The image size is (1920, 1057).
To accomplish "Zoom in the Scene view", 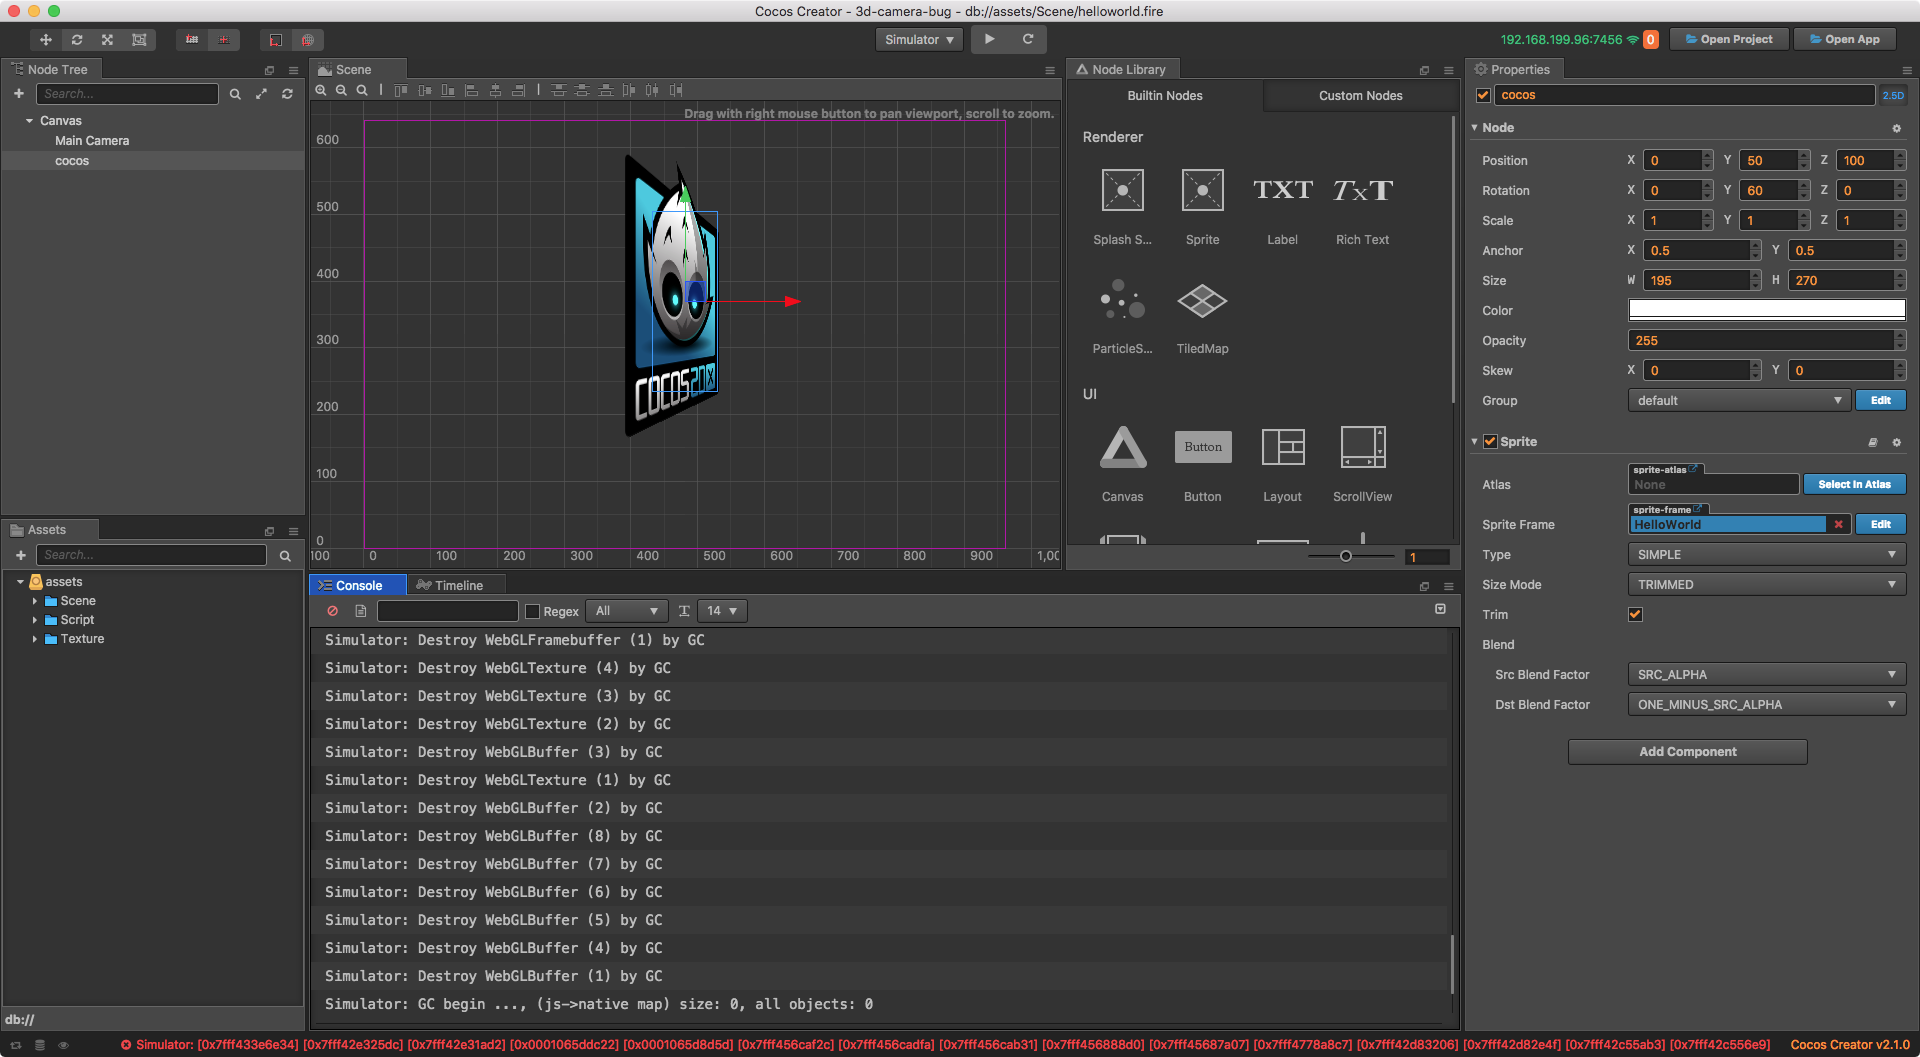I will point(321,90).
